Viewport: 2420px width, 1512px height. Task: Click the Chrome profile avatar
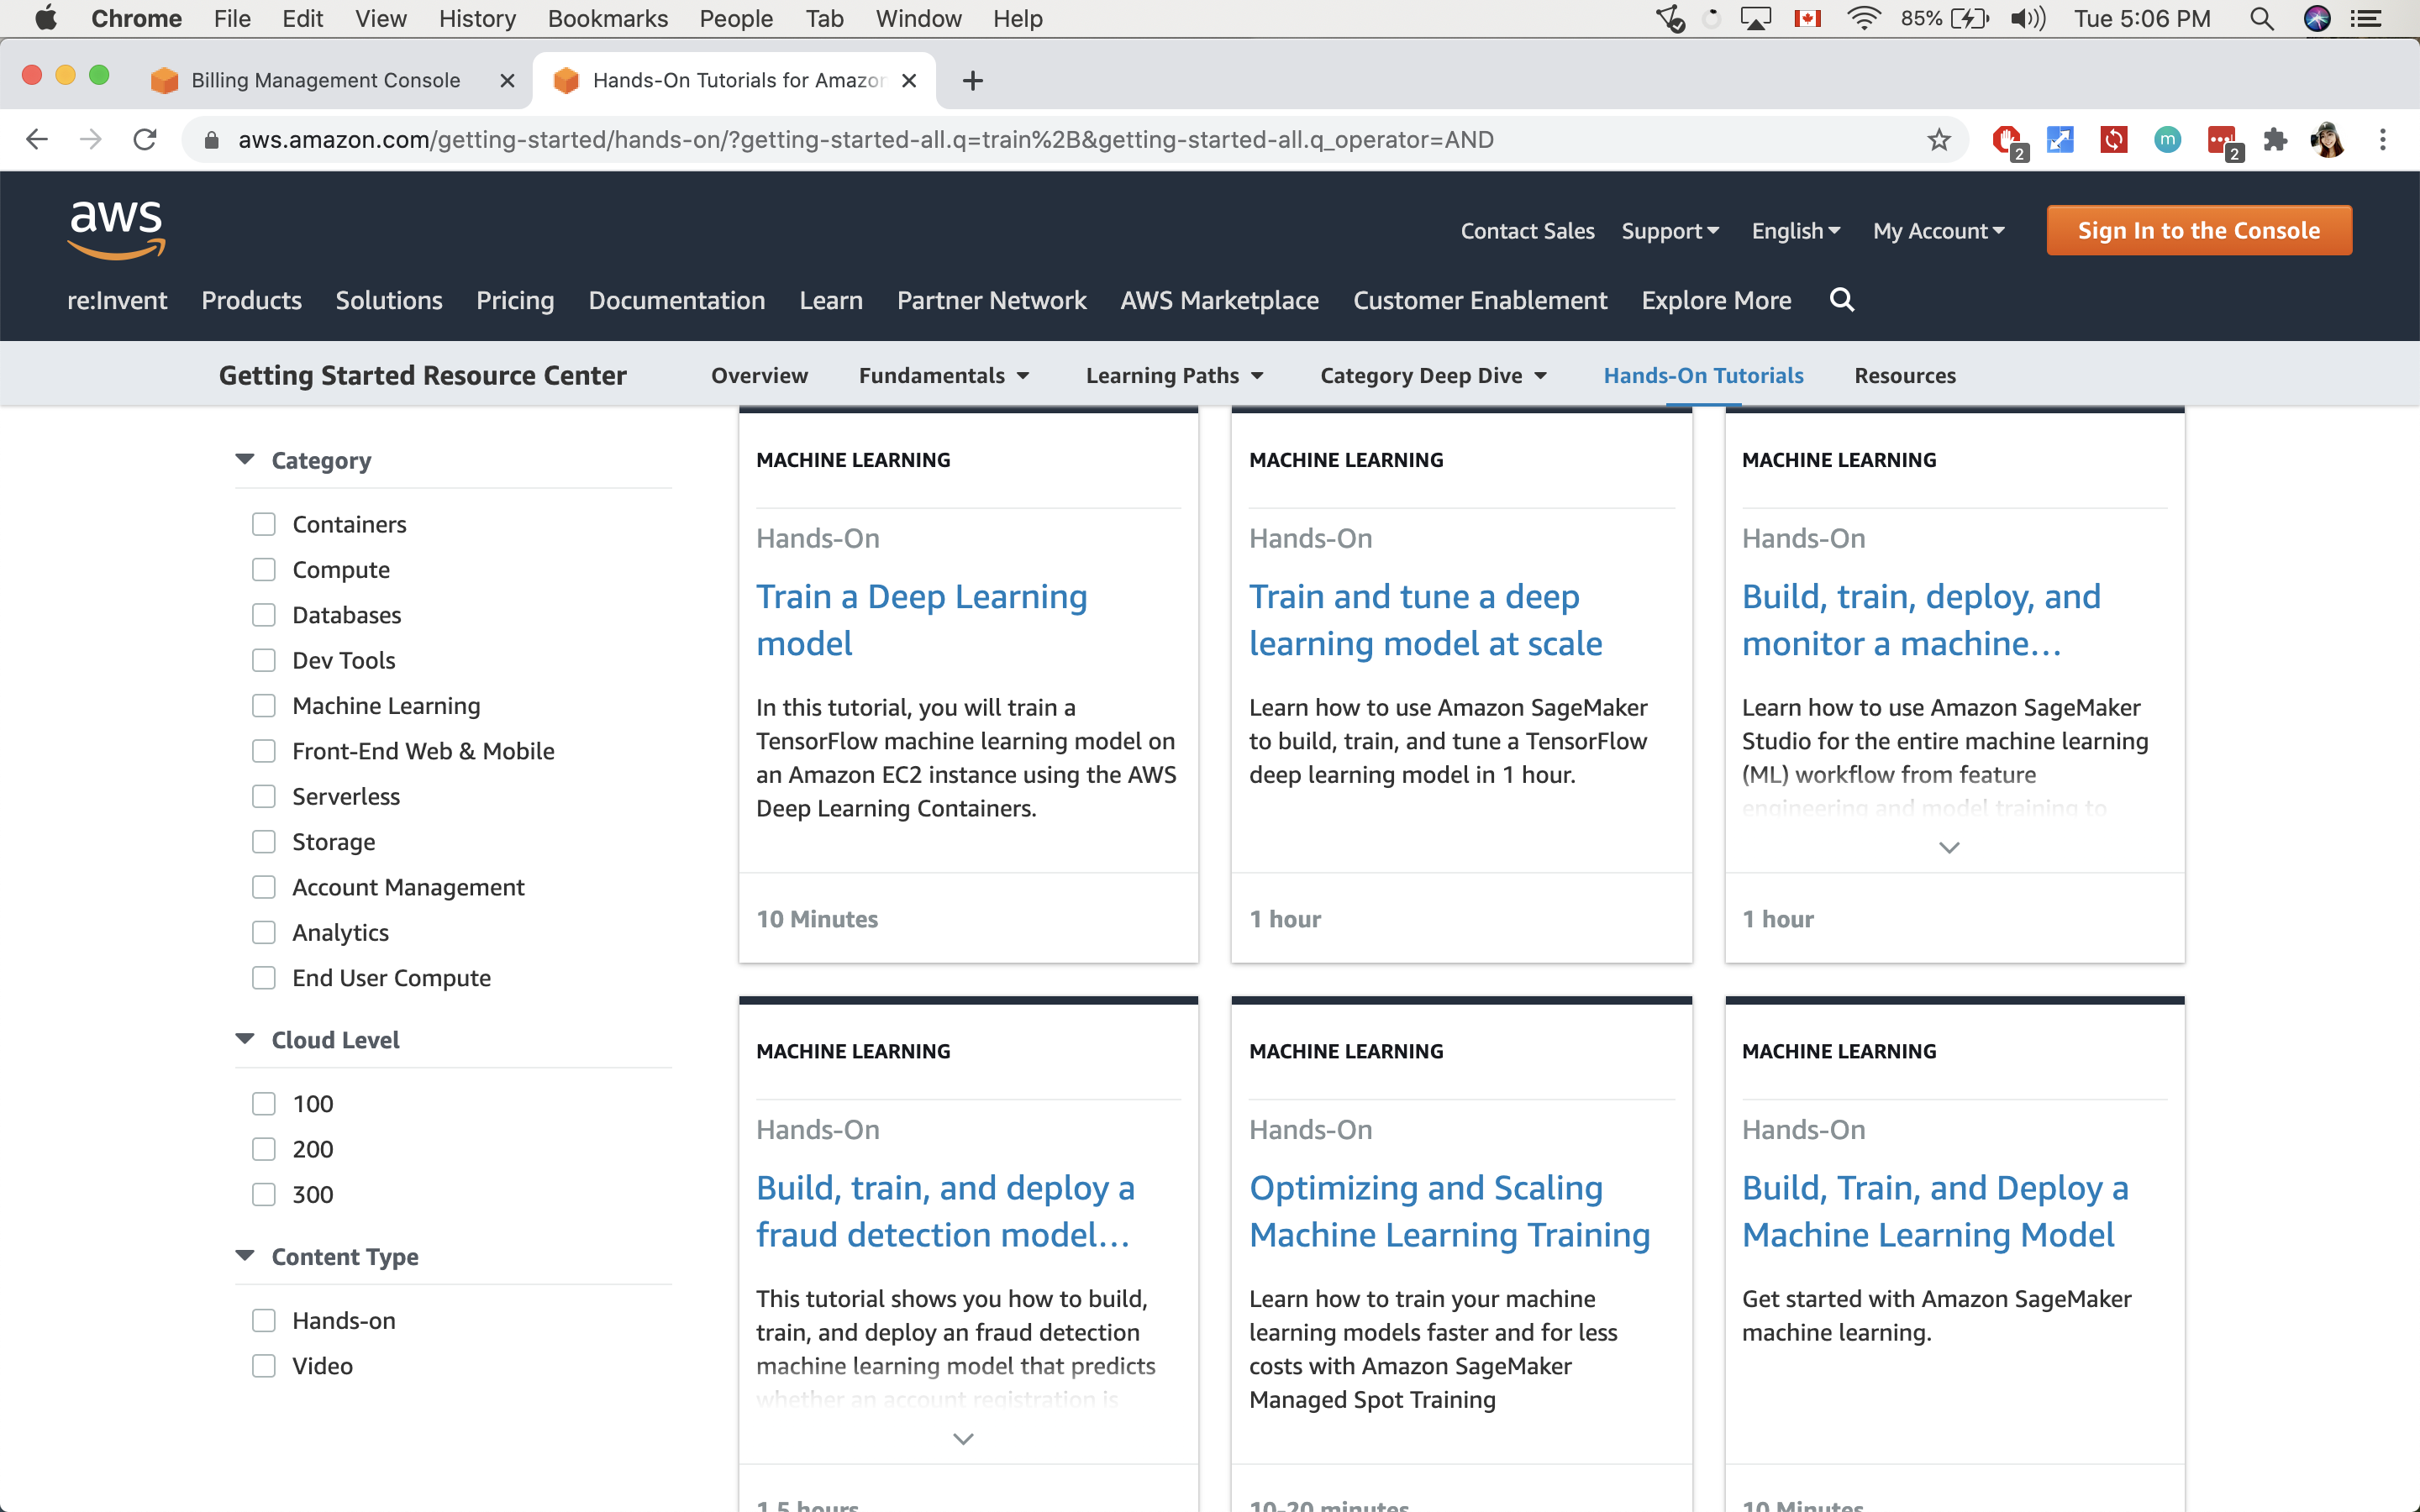pos(2327,140)
